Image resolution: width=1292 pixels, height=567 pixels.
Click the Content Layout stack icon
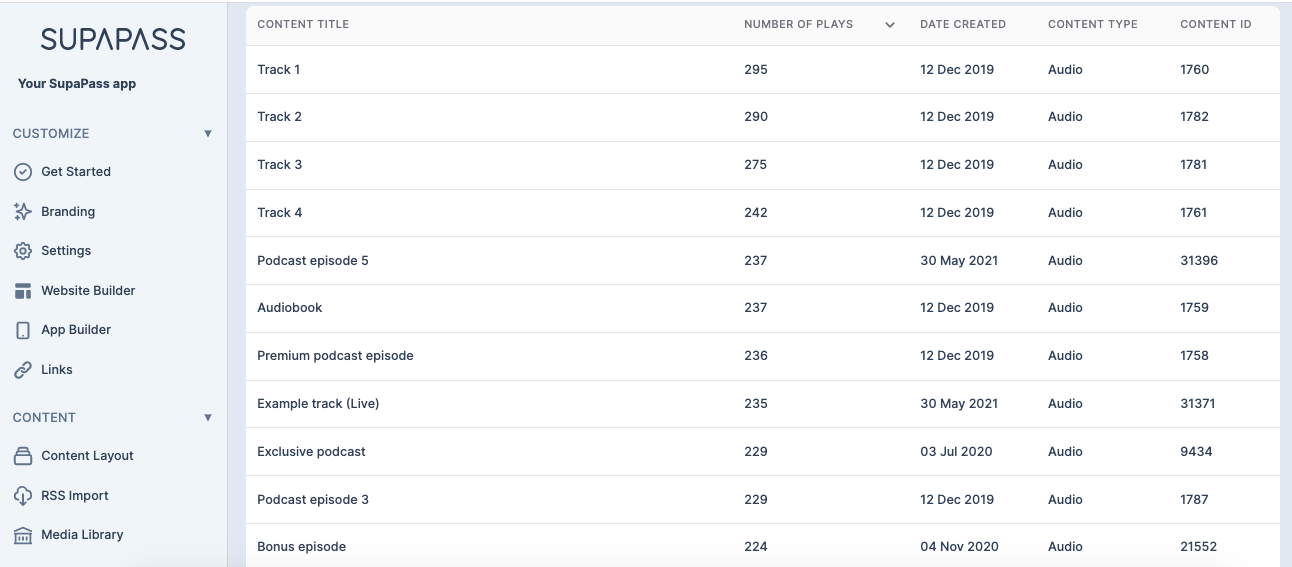pyautogui.click(x=22, y=456)
